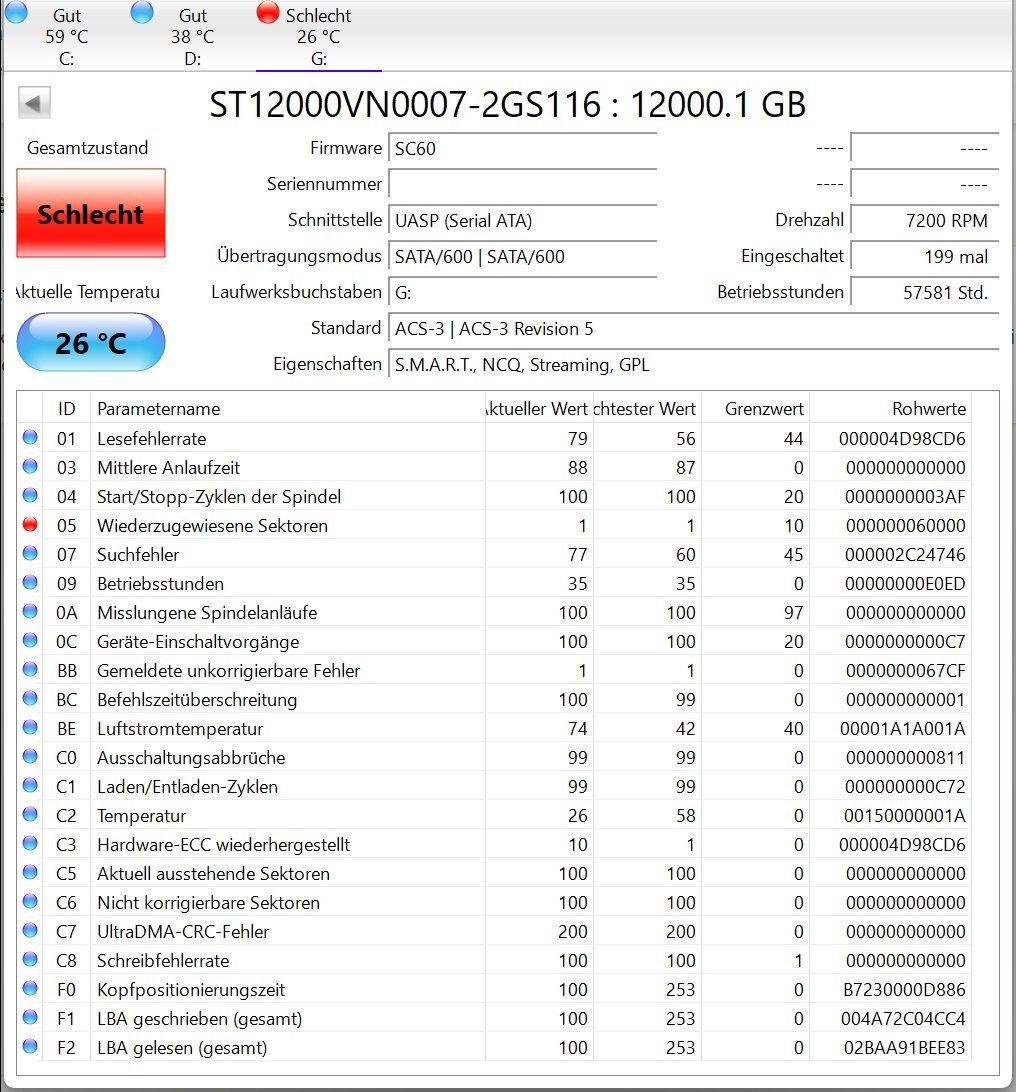Select the Suchfehler parameter name
The image size is (1016, 1092).
(x=138, y=555)
